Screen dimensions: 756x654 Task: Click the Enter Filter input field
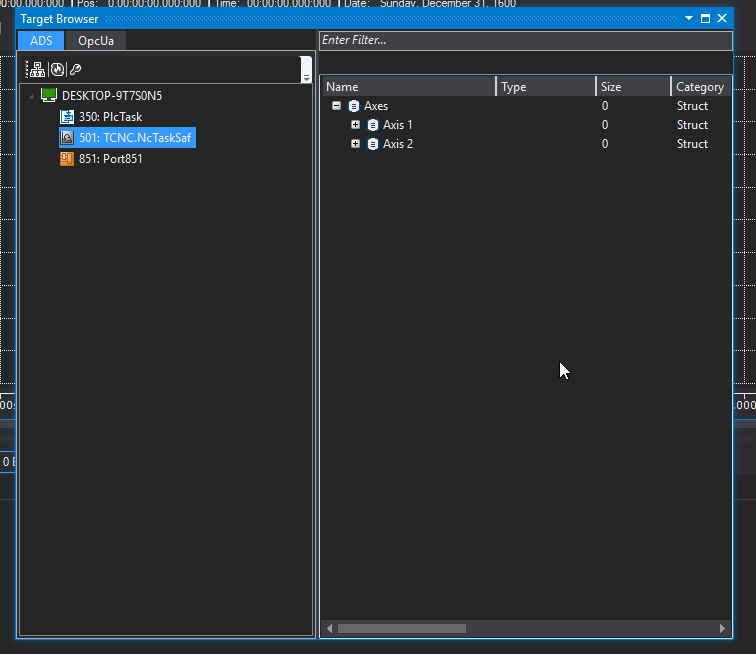click(526, 40)
